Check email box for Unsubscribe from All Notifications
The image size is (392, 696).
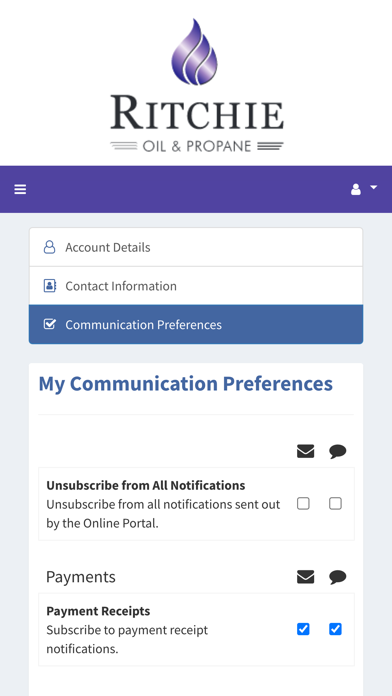[303, 503]
